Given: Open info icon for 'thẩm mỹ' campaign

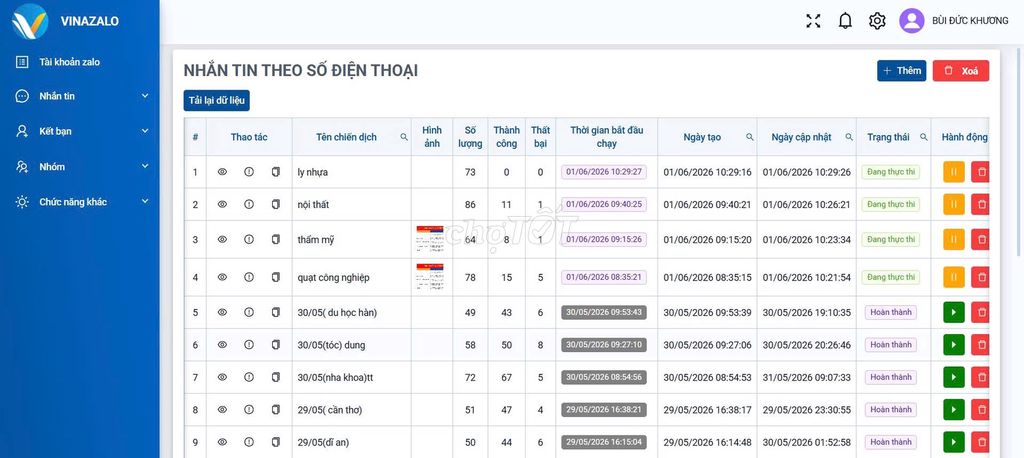Looking at the screenshot, I should 249,239.
